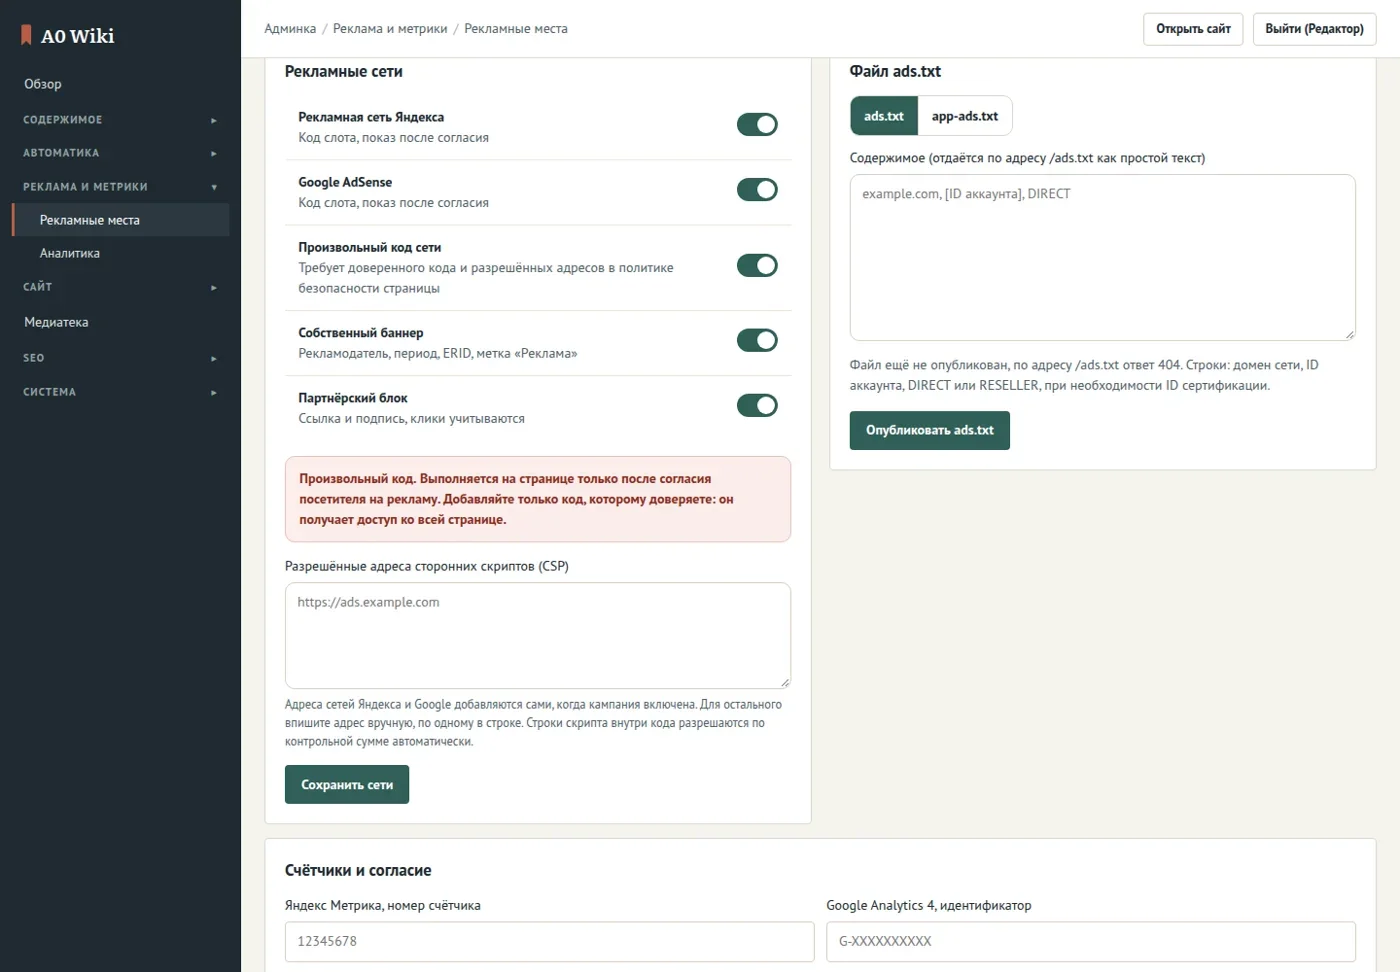The width and height of the screenshot is (1400, 972).
Task: Click the Файл ads.txt heading
Action: point(895,72)
